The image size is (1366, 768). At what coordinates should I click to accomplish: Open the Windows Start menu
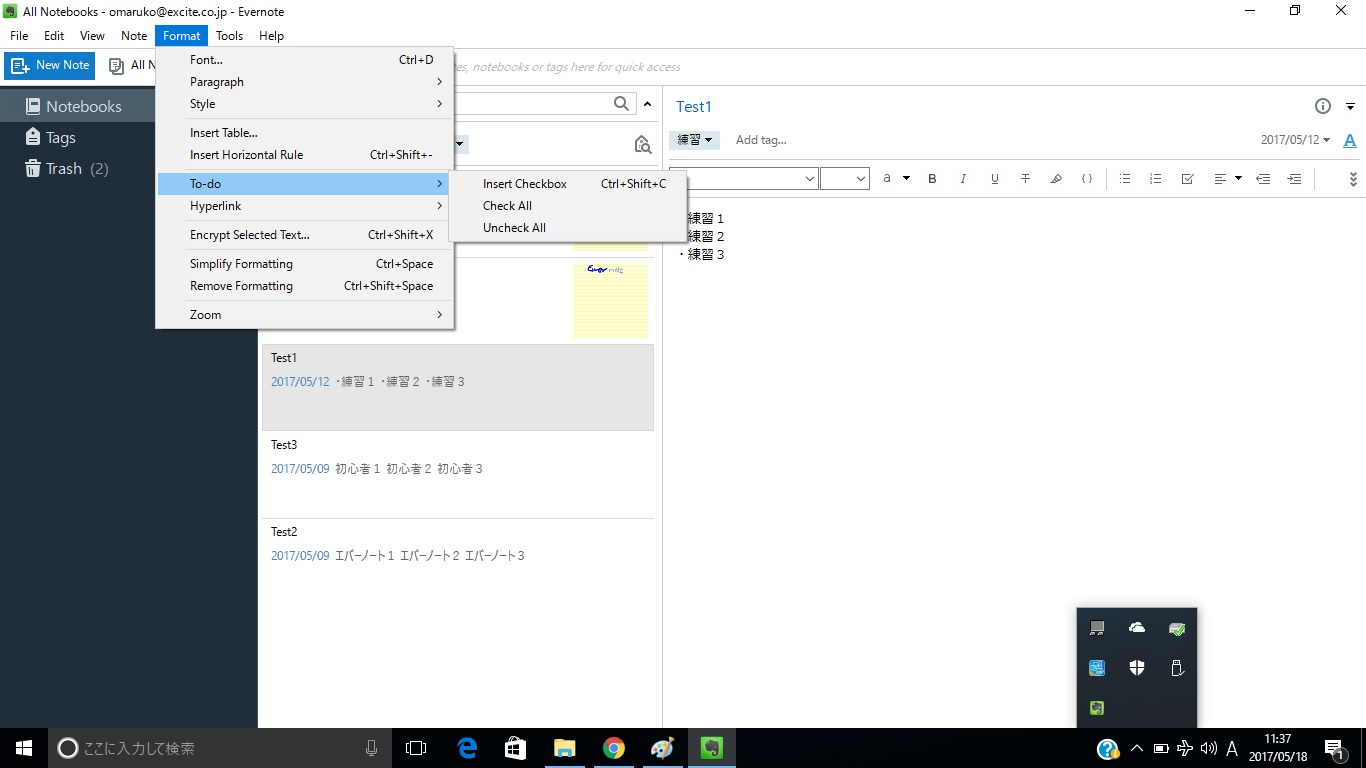tap(24, 748)
